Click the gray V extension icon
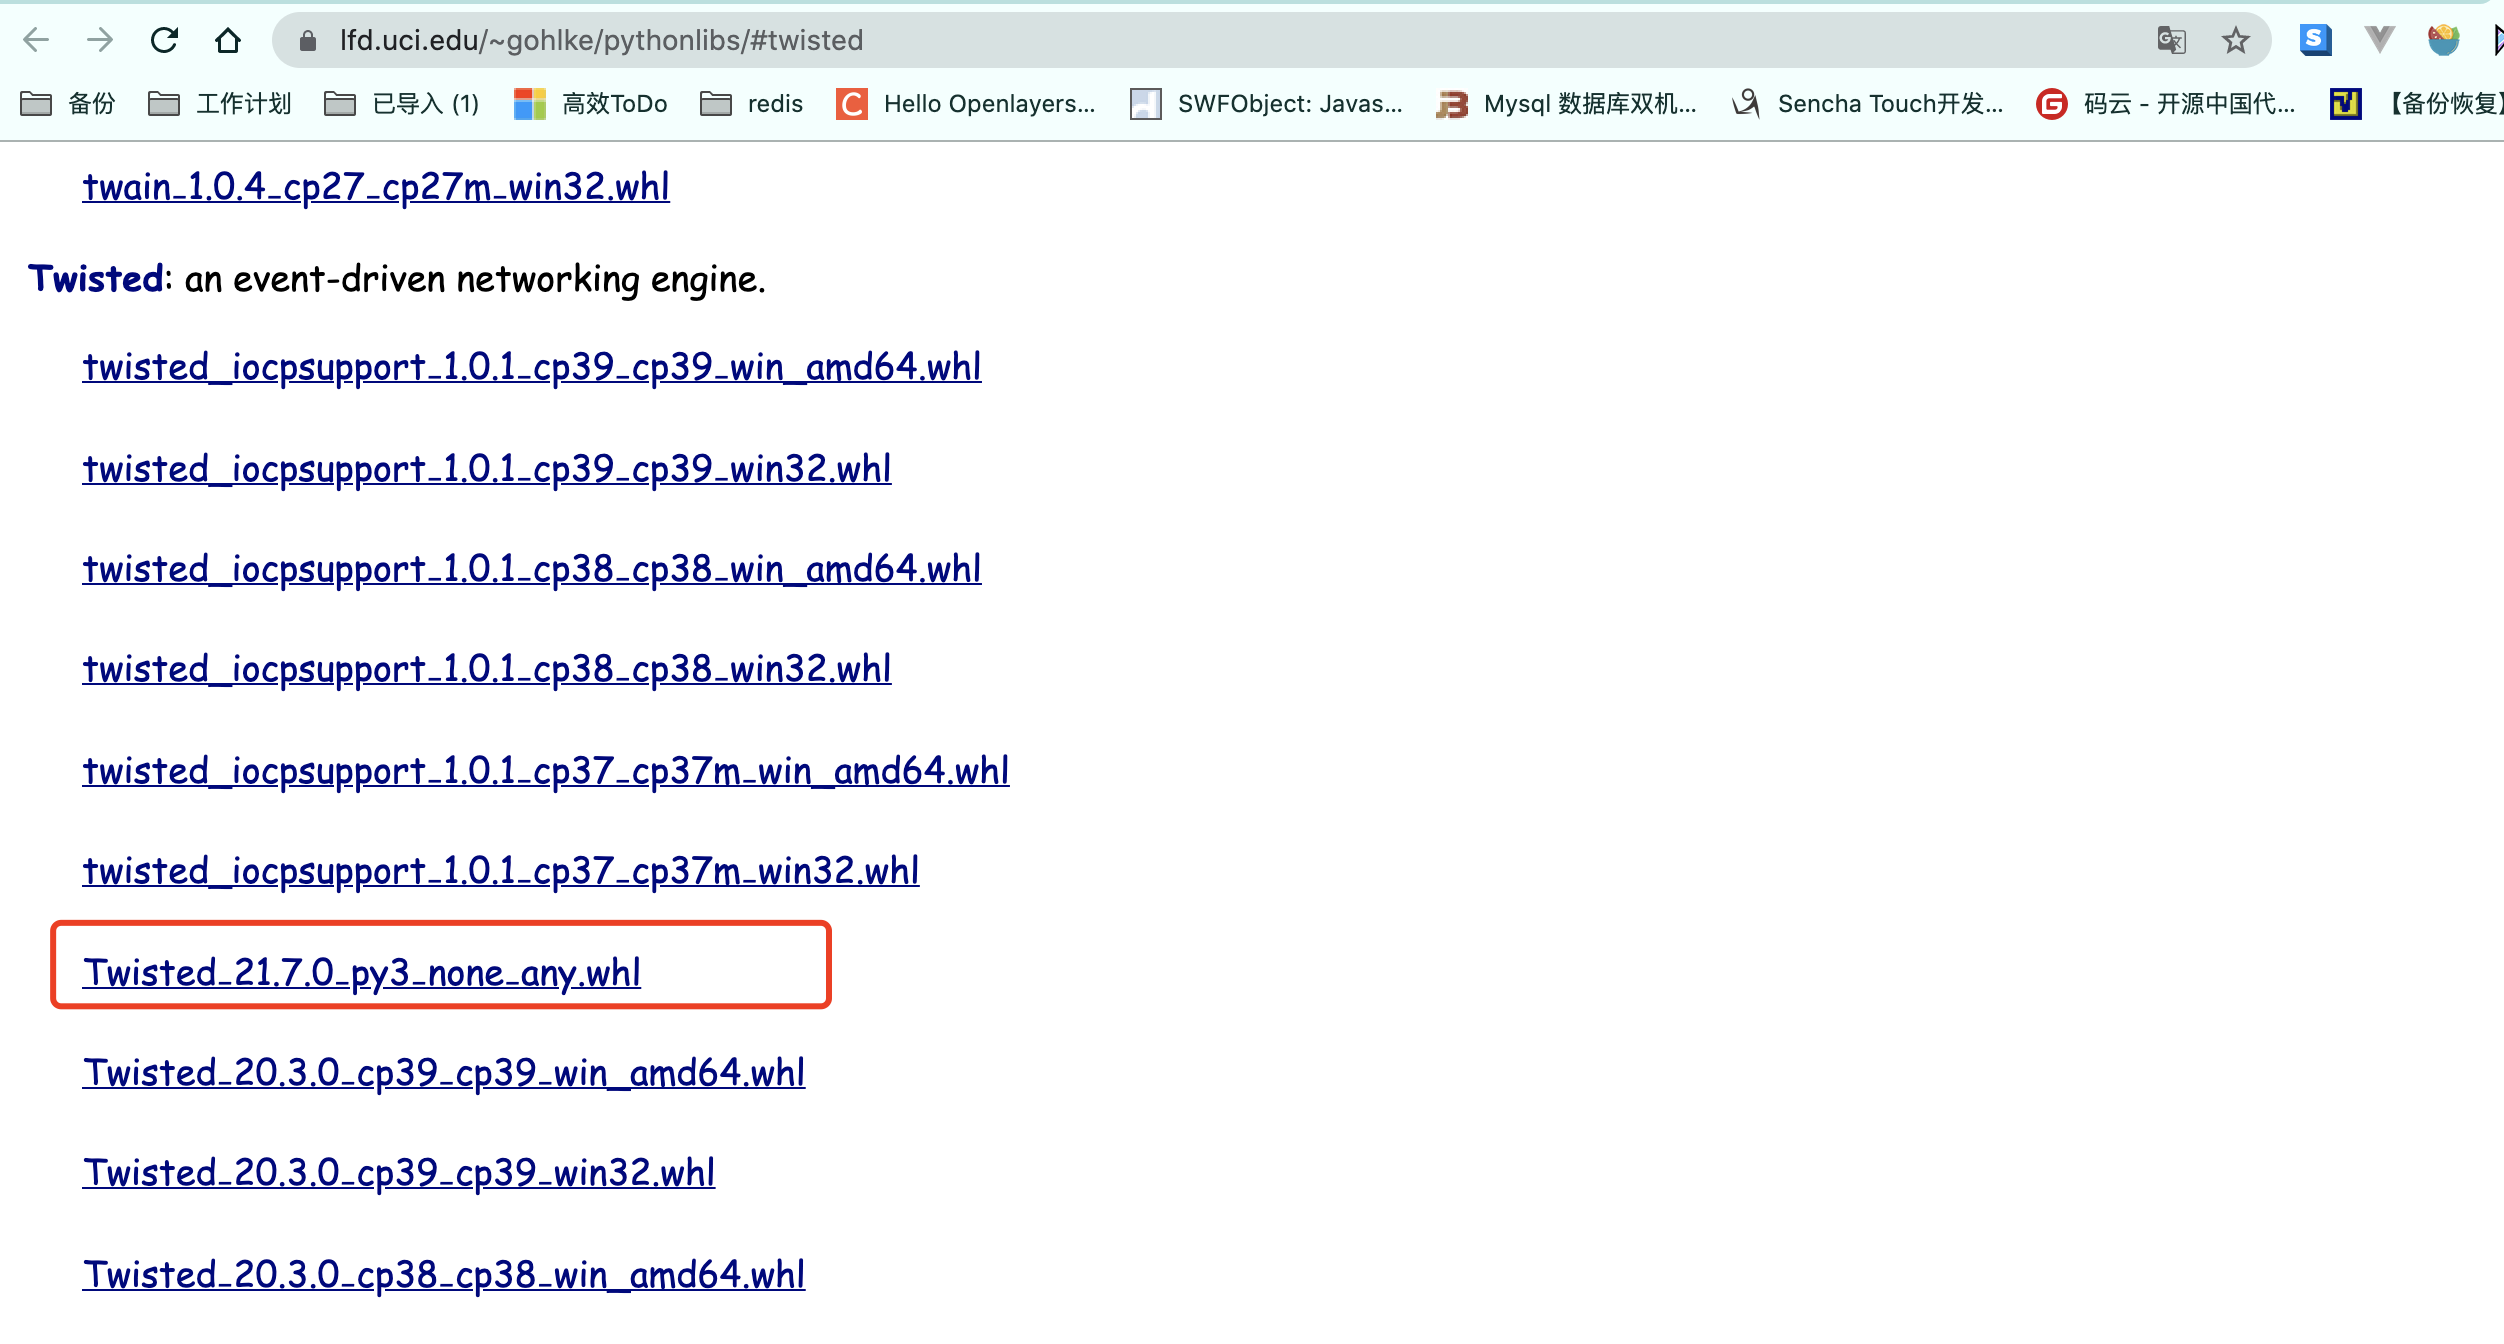Viewport: 2504px width, 1344px height. (x=2379, y=40)
